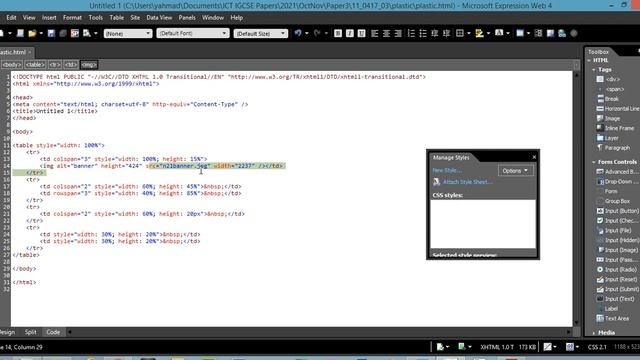Viewport: 640px width, 360px height.
Task: Apply numbered list formatting
Action: pos(411,33)
